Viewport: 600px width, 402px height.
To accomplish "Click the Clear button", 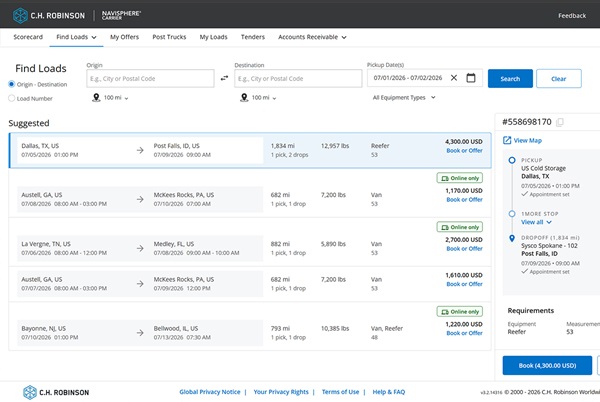I will 559,79.
